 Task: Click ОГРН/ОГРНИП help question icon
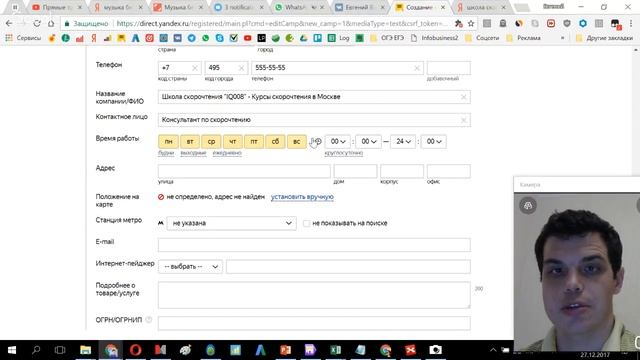click(x=149, y=320)
